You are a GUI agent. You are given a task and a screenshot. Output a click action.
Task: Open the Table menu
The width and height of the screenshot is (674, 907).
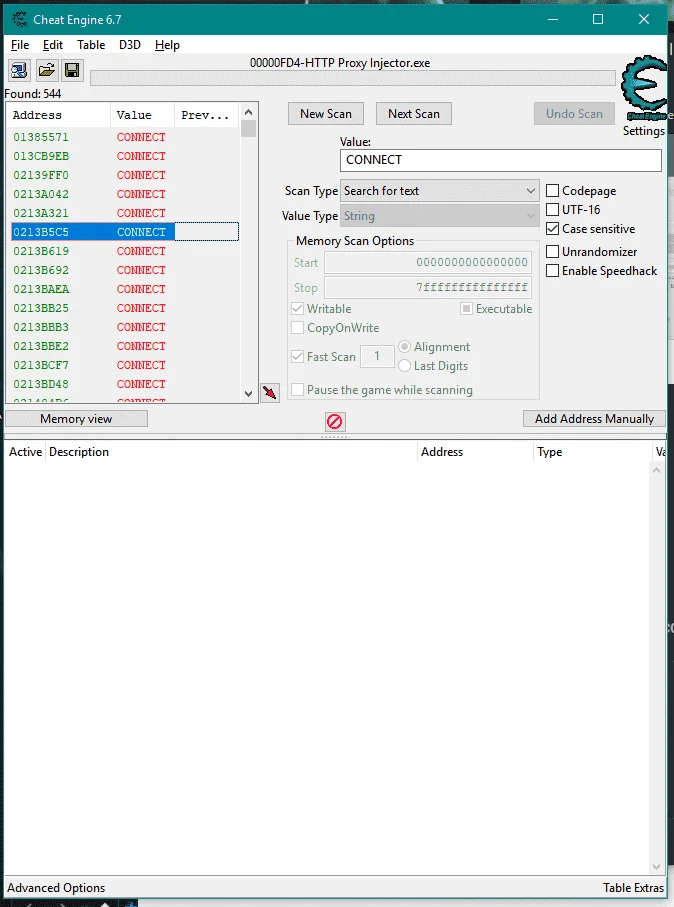tap(91, 45)
